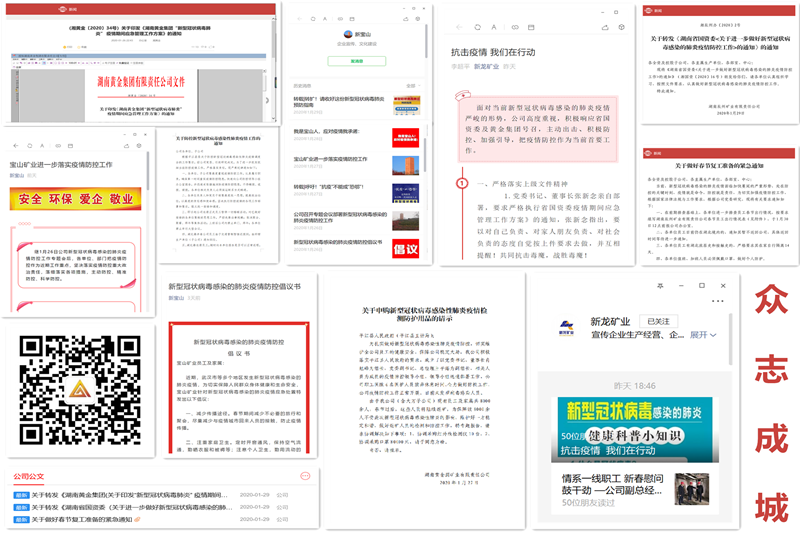
Task: Open settings icon in 抗击疫情 article window
Action: pyautogui.click(x=621, y=27)
